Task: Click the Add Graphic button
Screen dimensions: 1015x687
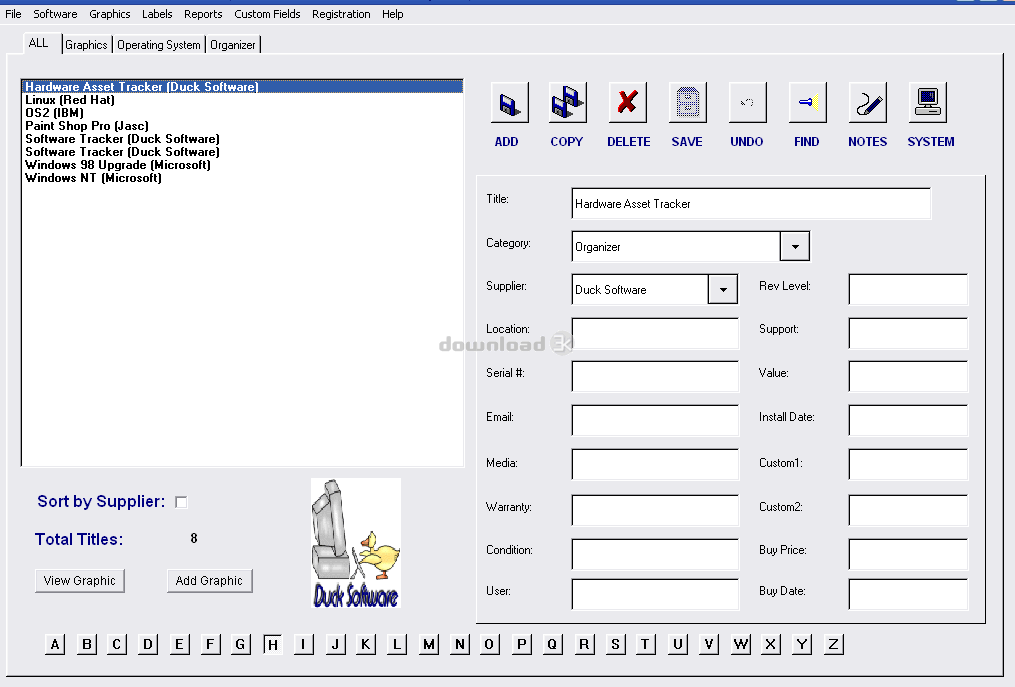Action: tap(209, 581)
